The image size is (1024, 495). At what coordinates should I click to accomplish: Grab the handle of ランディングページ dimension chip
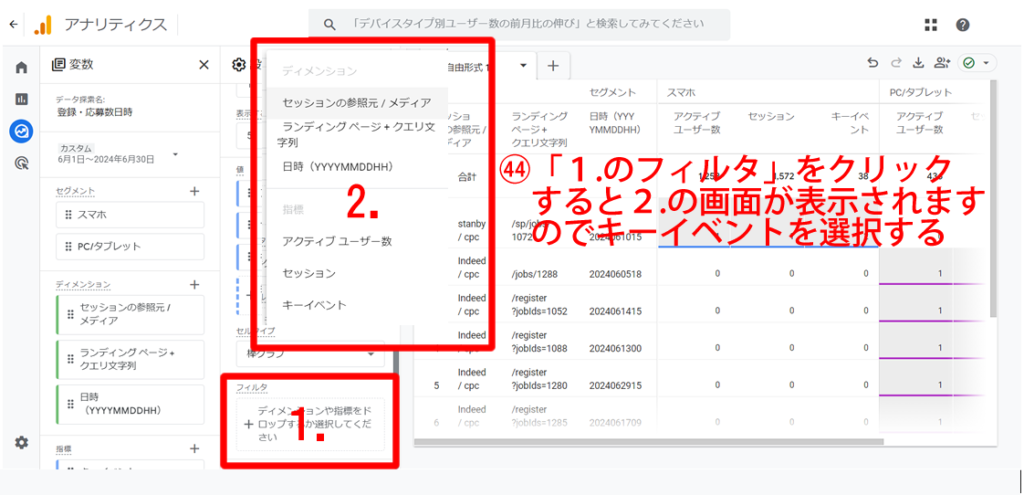coord(71,360)
